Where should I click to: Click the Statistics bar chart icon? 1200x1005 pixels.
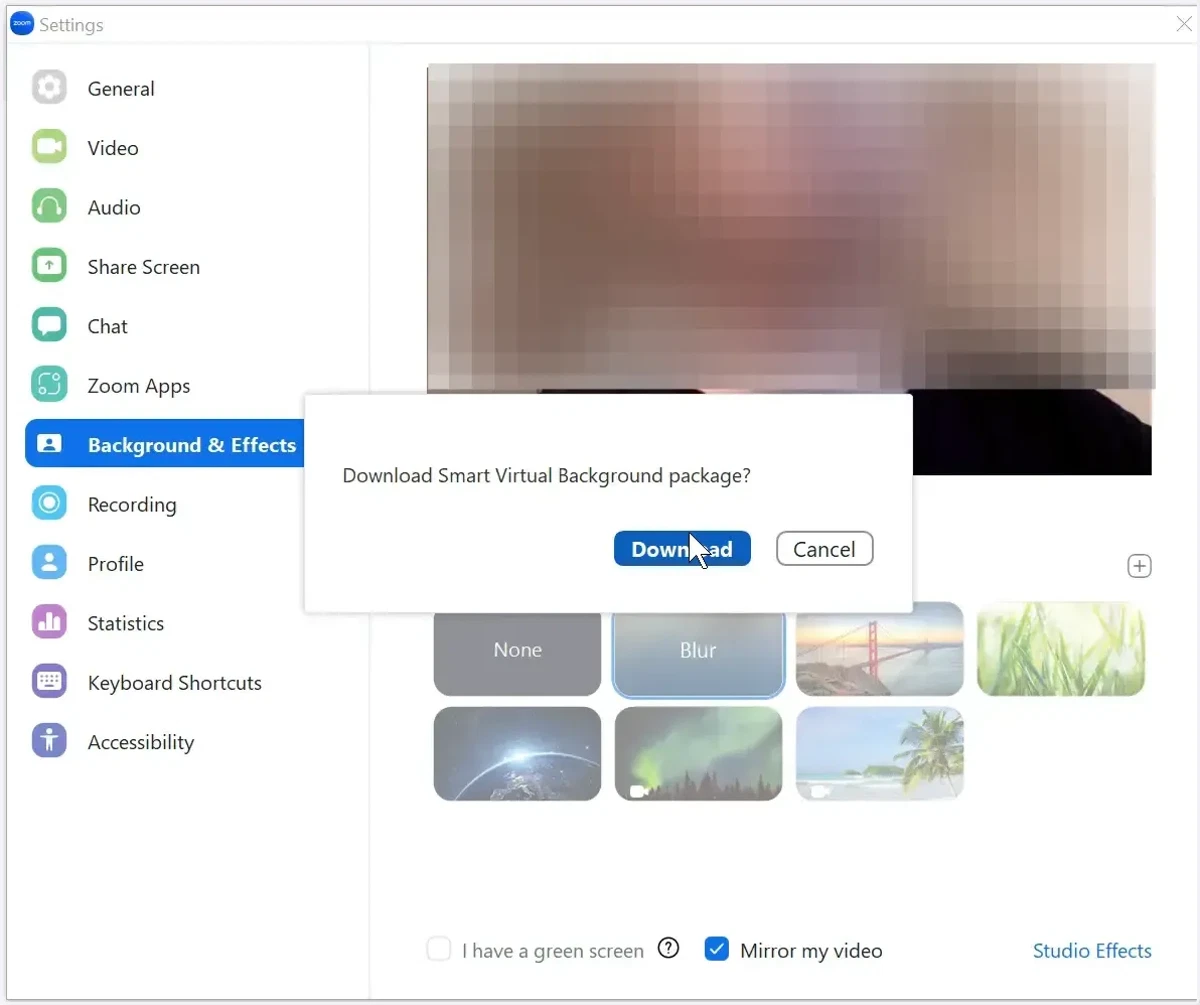[x=49, y=622]
